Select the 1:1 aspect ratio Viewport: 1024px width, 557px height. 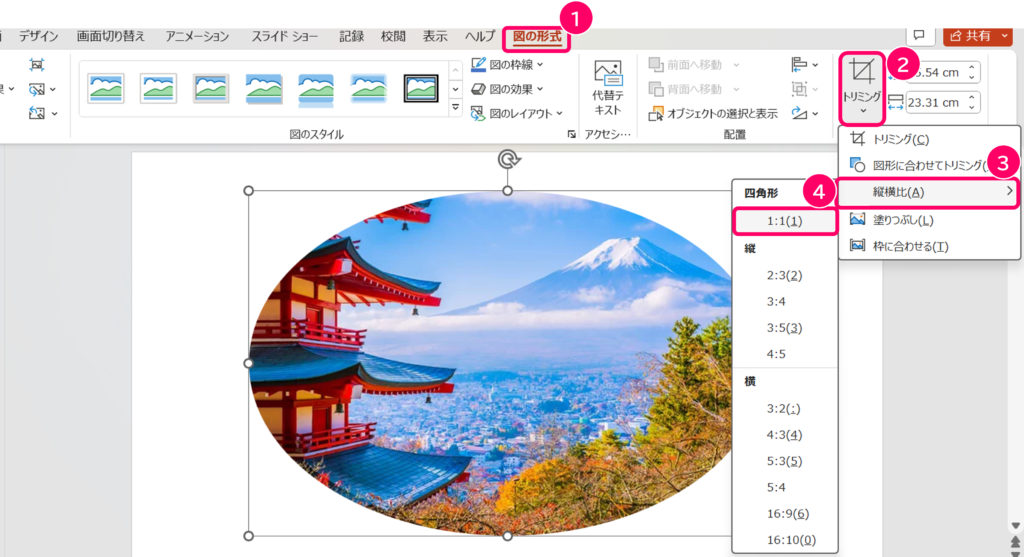point(785,221)
